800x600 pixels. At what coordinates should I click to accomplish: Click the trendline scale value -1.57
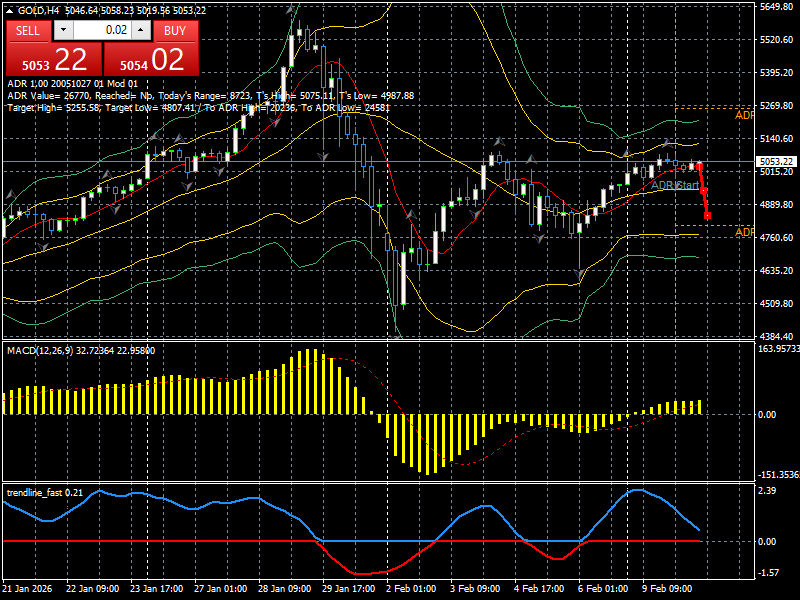point(769,572)
